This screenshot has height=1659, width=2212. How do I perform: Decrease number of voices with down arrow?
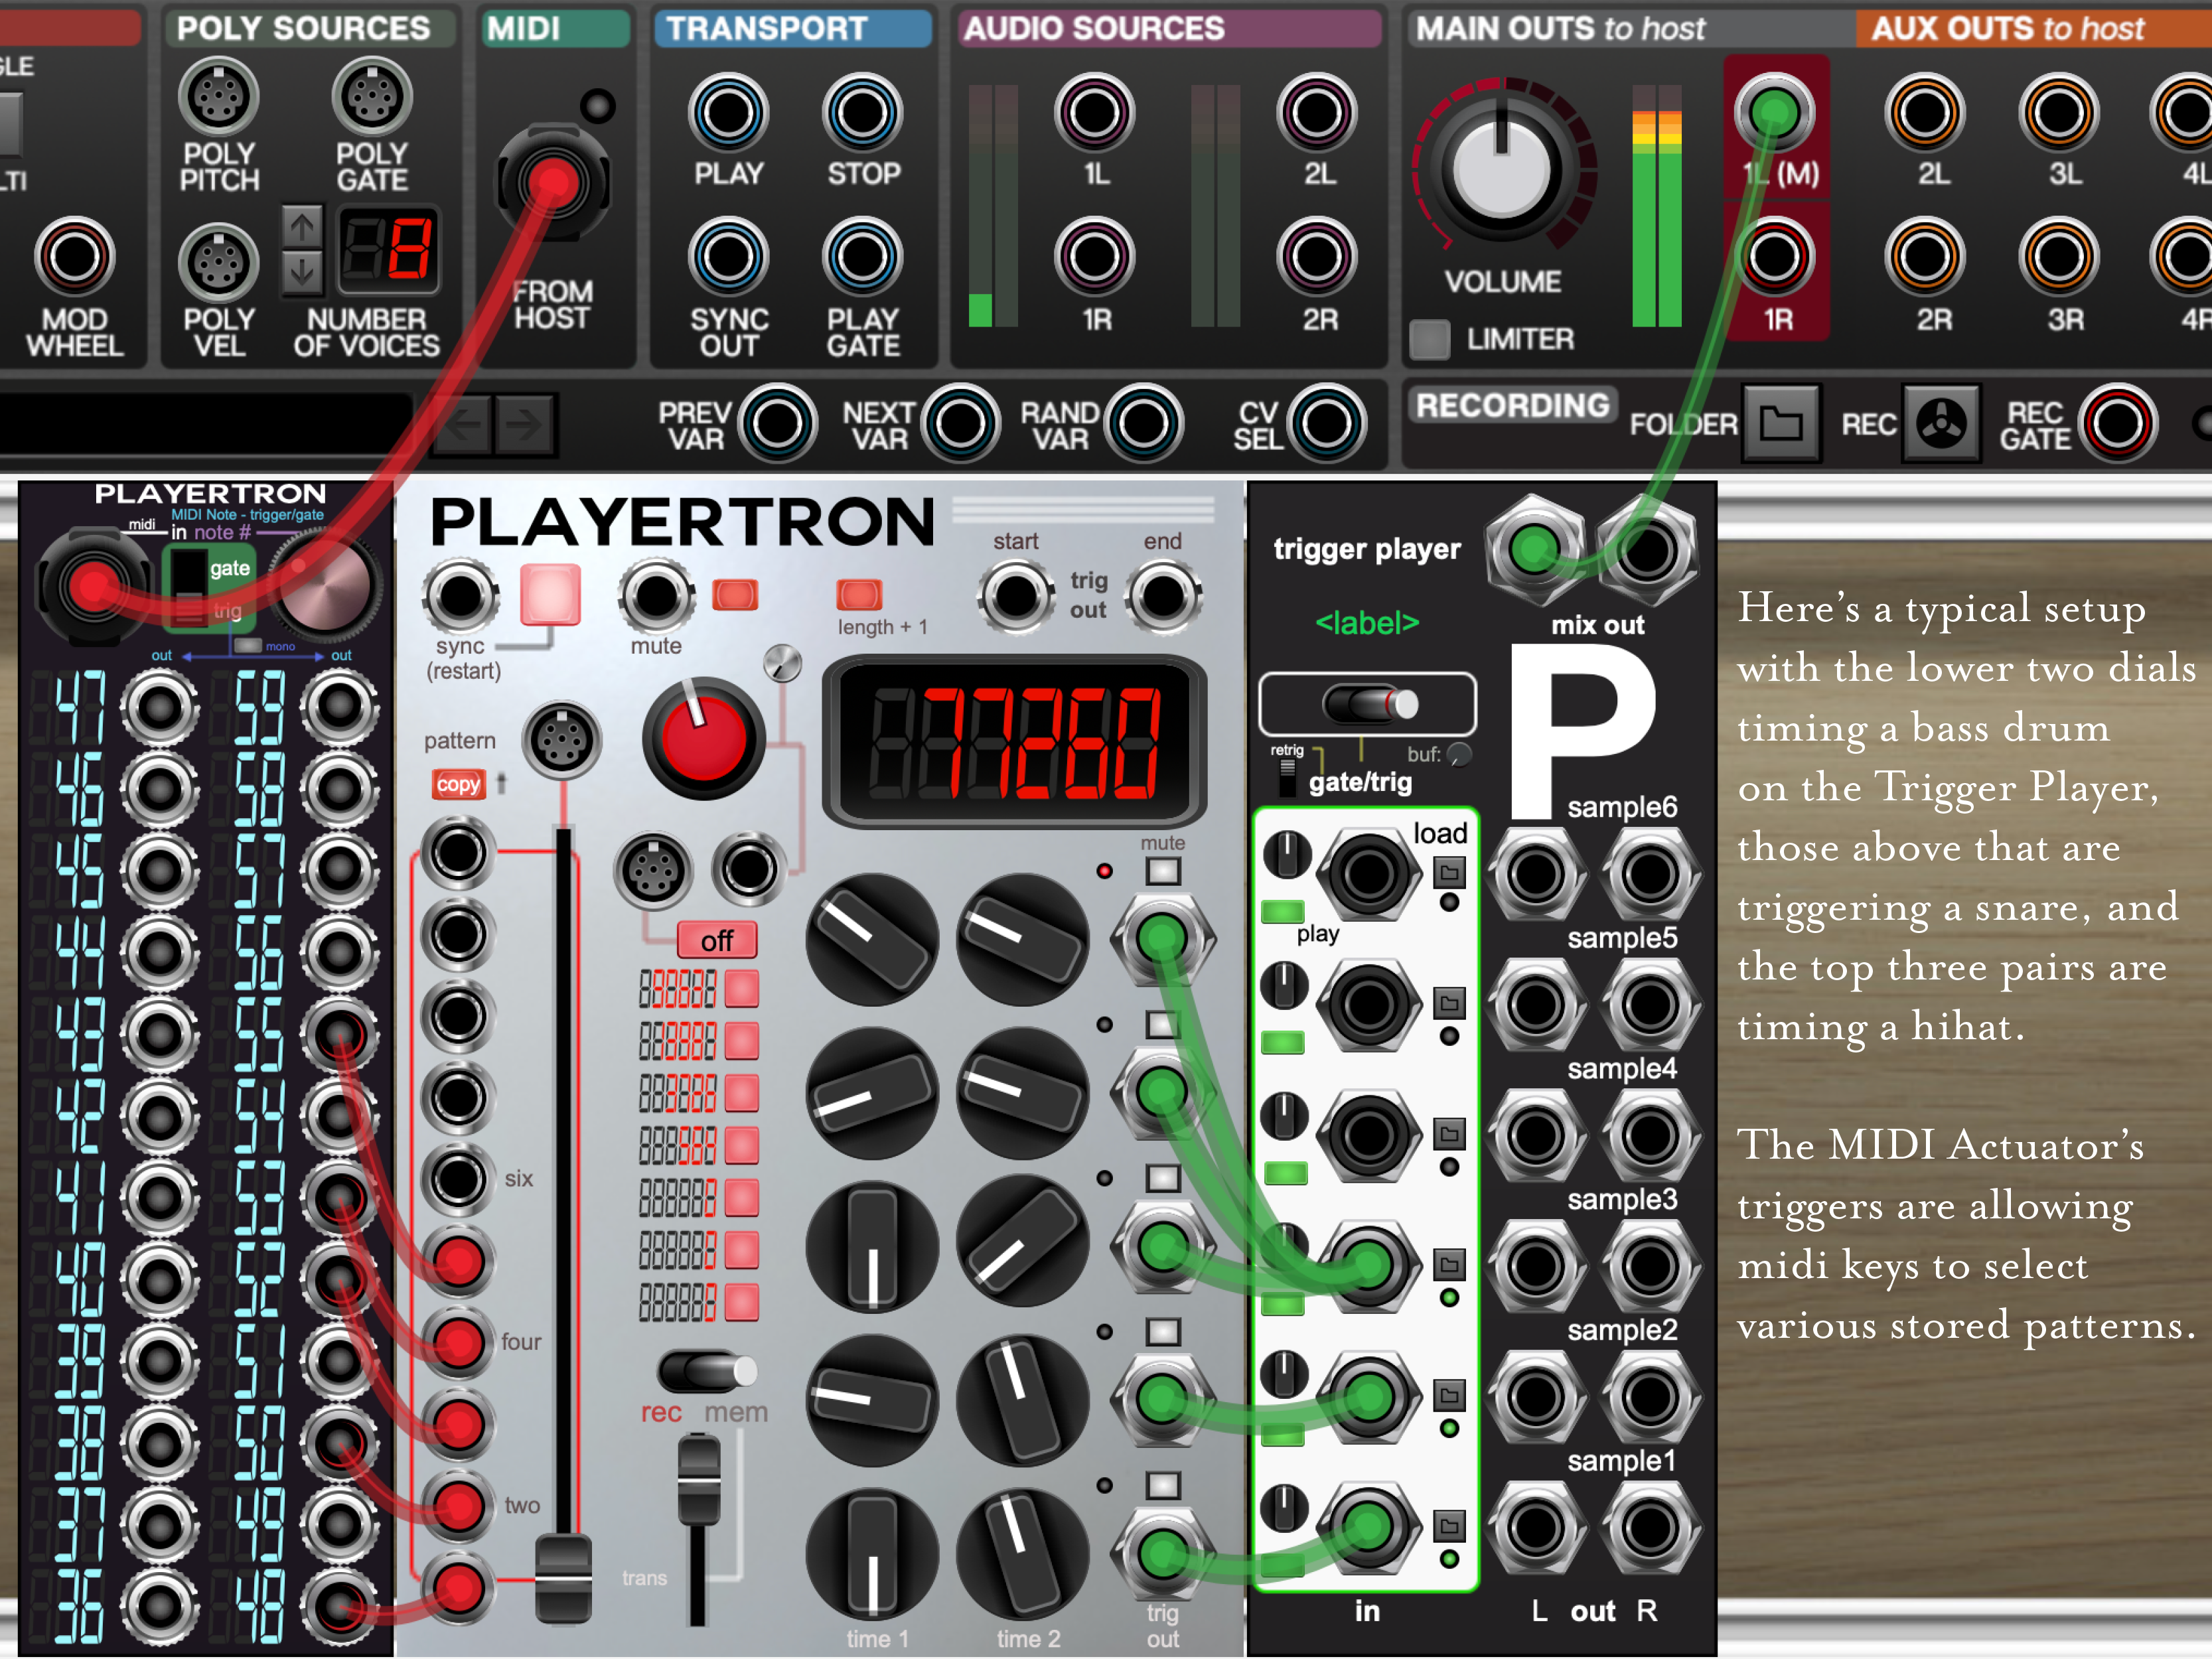coord(302,271)
